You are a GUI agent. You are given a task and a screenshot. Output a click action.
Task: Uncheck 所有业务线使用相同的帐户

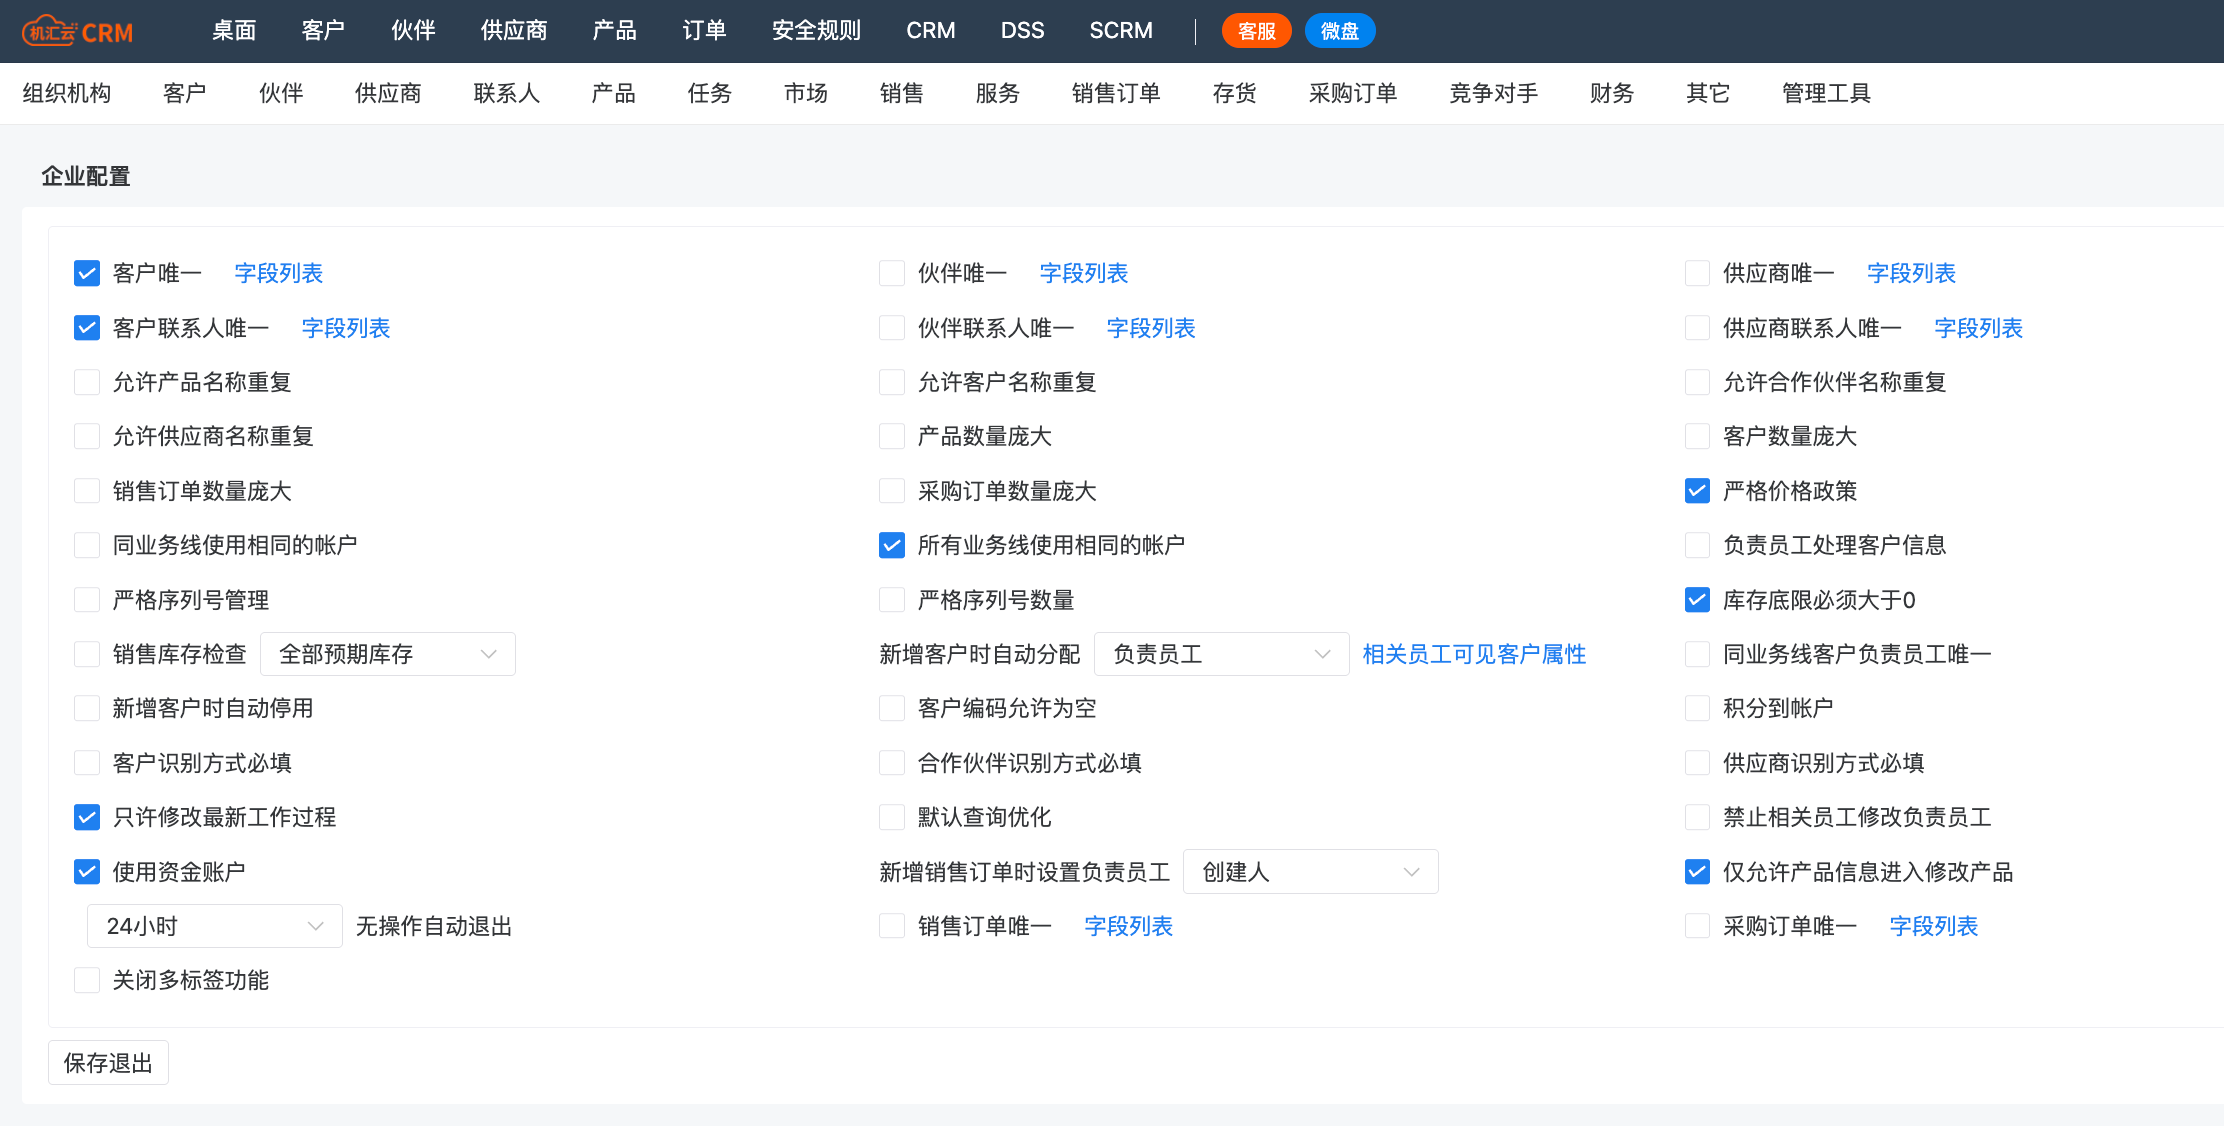click(892, 545)
